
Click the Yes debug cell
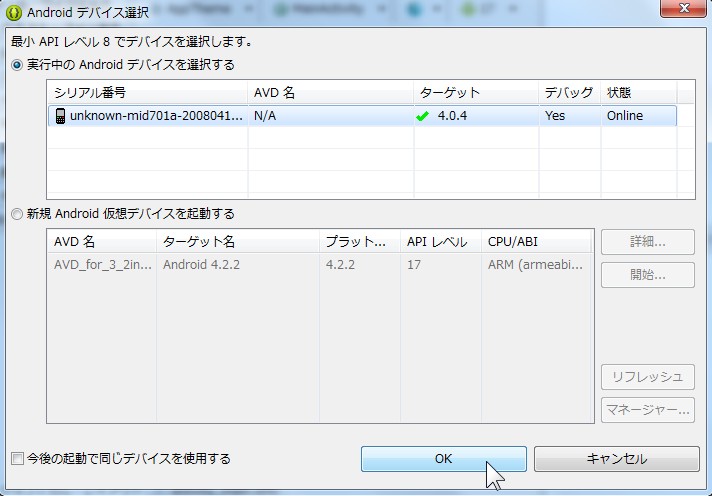point(570,116)
